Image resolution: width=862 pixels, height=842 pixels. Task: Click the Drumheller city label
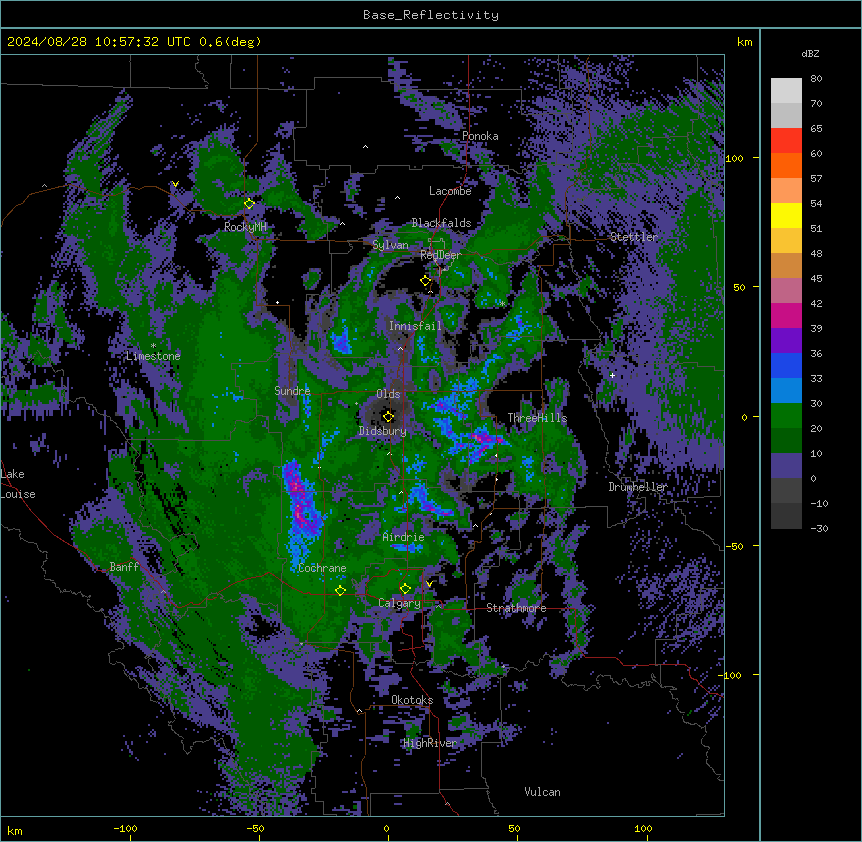coord(638,487)
